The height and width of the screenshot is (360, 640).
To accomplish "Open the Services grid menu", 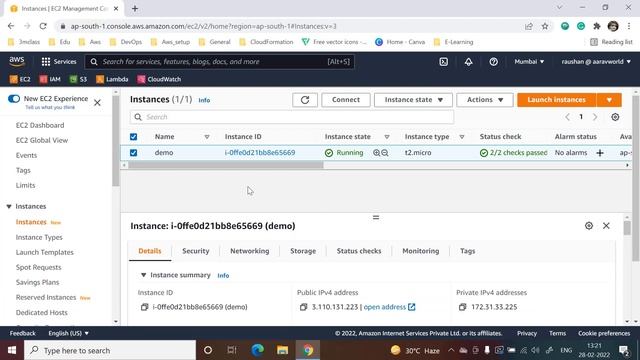I will coord(59,62).
